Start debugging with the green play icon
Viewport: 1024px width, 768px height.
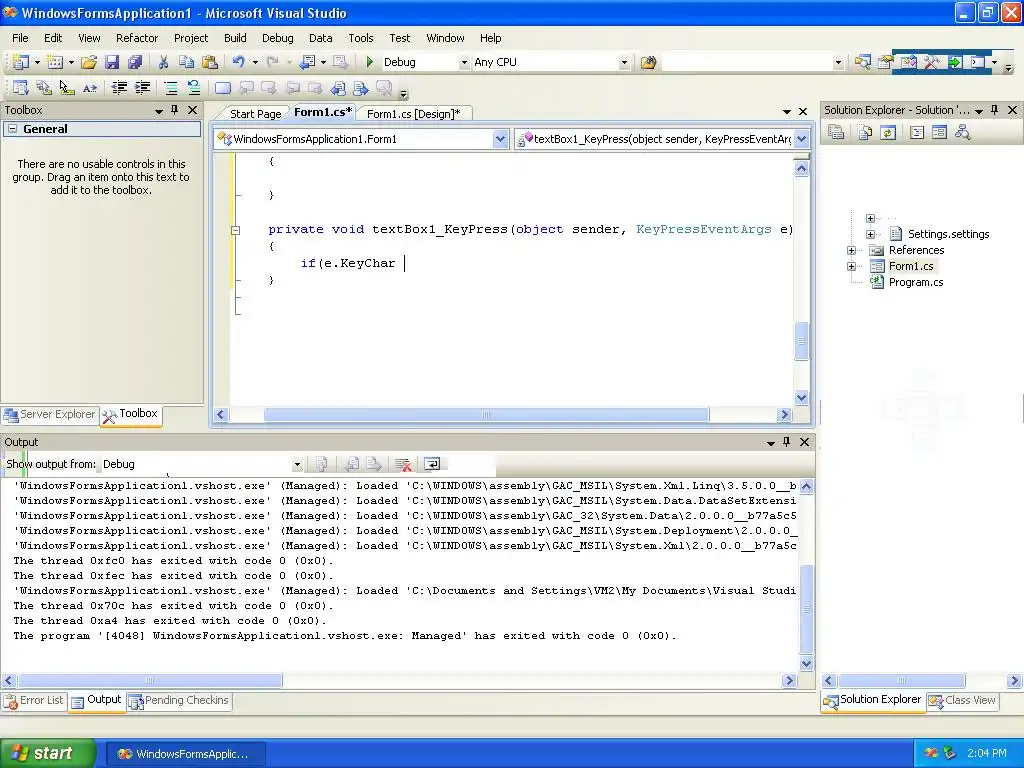(x=370, y=62)
